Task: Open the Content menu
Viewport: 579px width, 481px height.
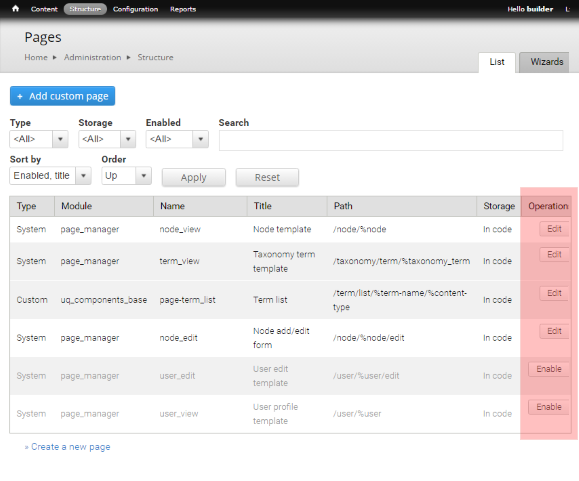Action: [44, 9]
